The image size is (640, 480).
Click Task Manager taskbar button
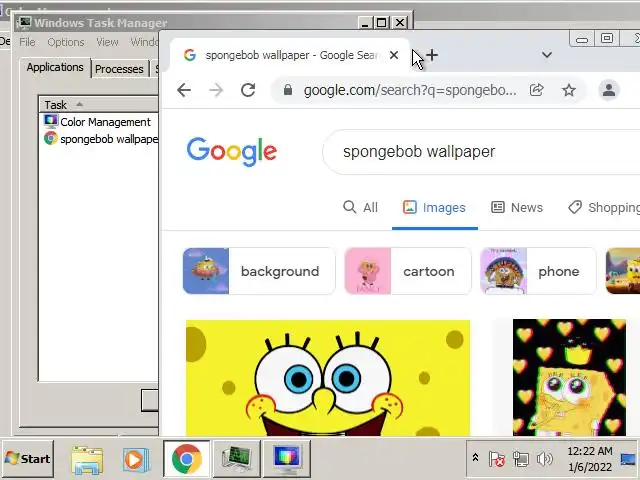click(x=237, y=459)
